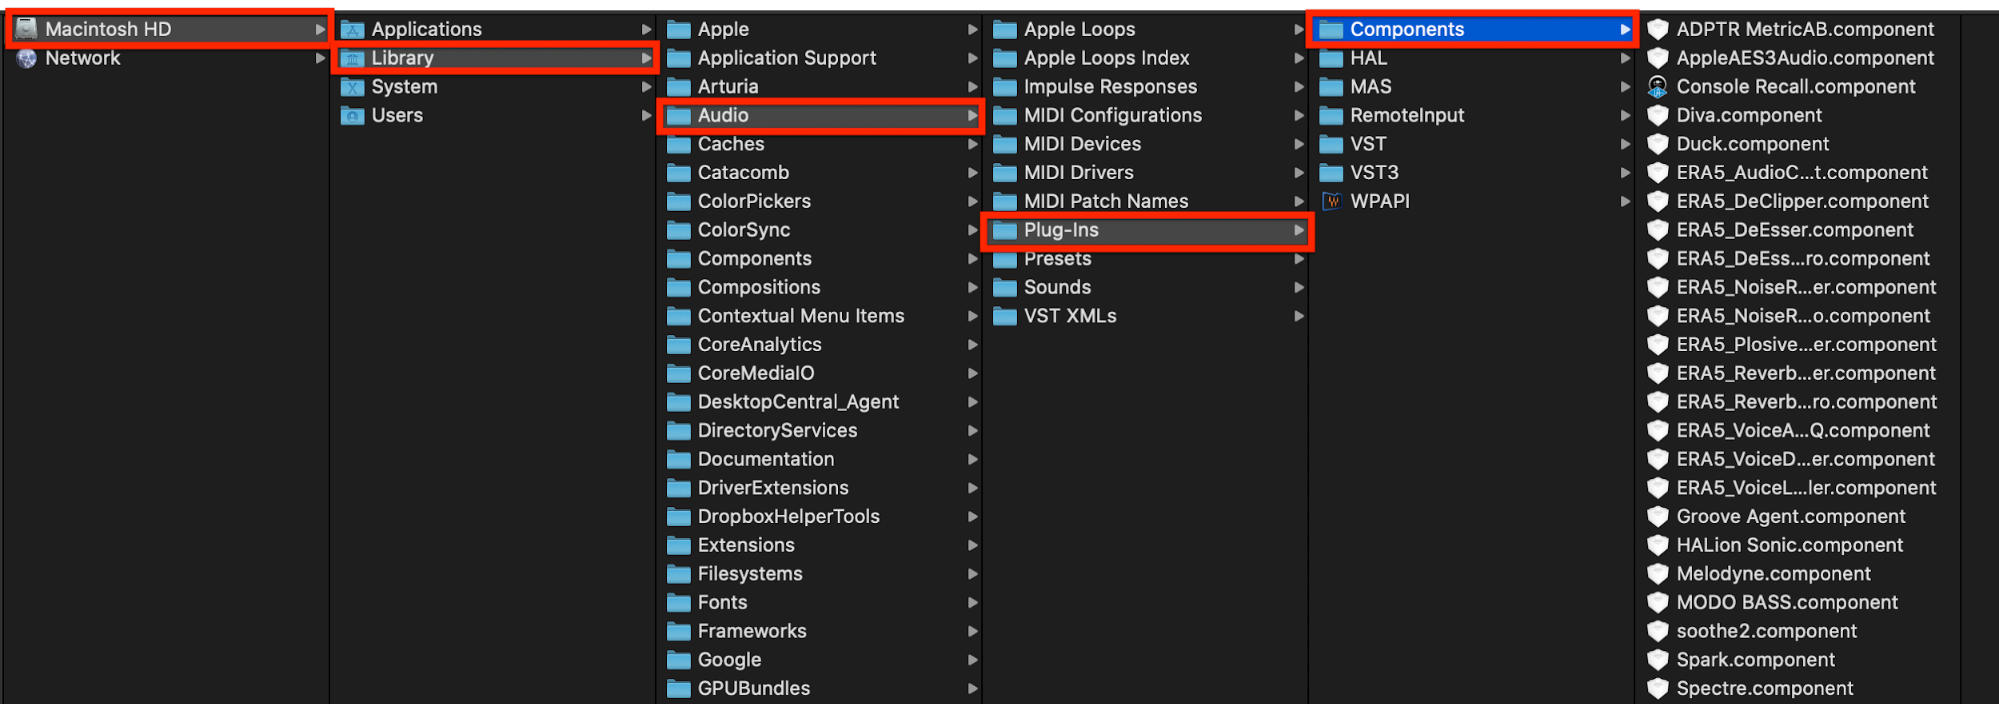Select the Presets folder
This screenshot has height=705, width=1999.
[x=1057, y=259]
